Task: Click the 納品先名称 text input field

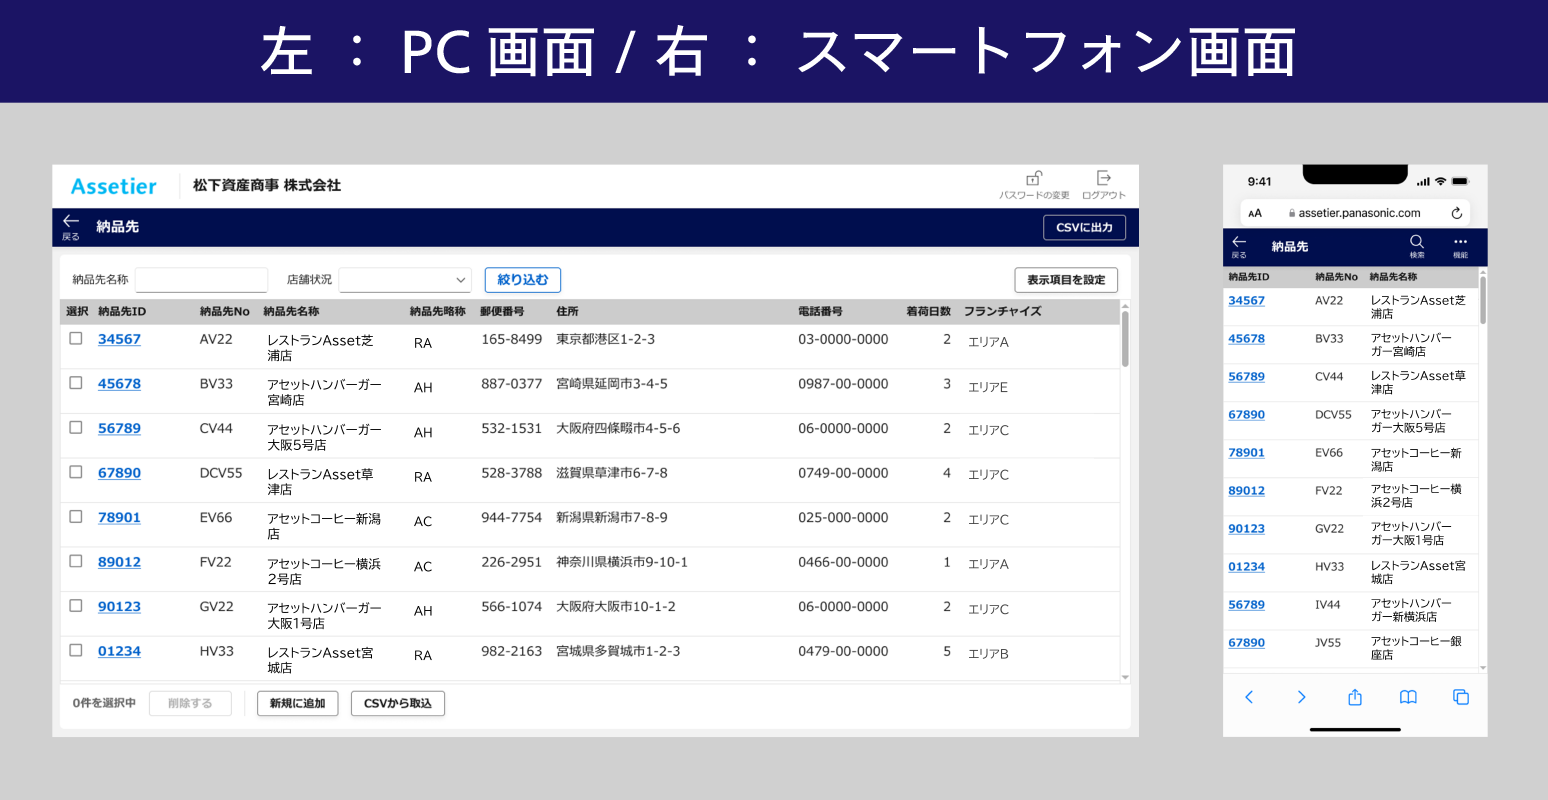Action: (201, 280)
